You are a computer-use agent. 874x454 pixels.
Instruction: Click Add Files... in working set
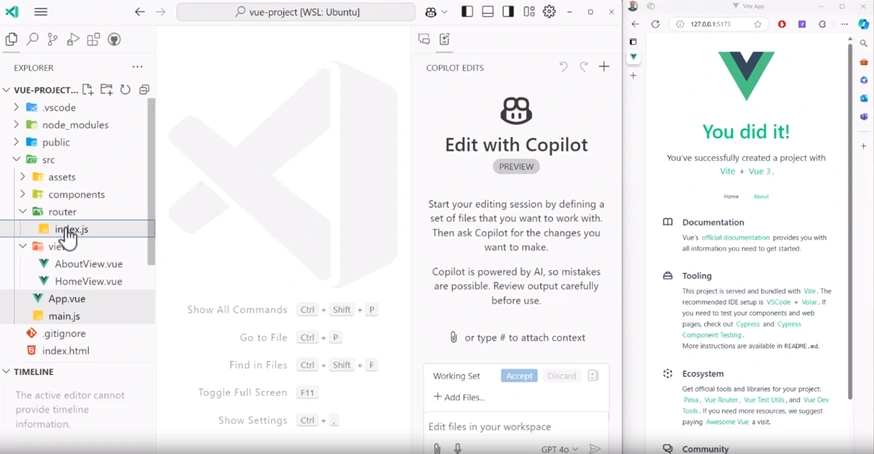459,397
